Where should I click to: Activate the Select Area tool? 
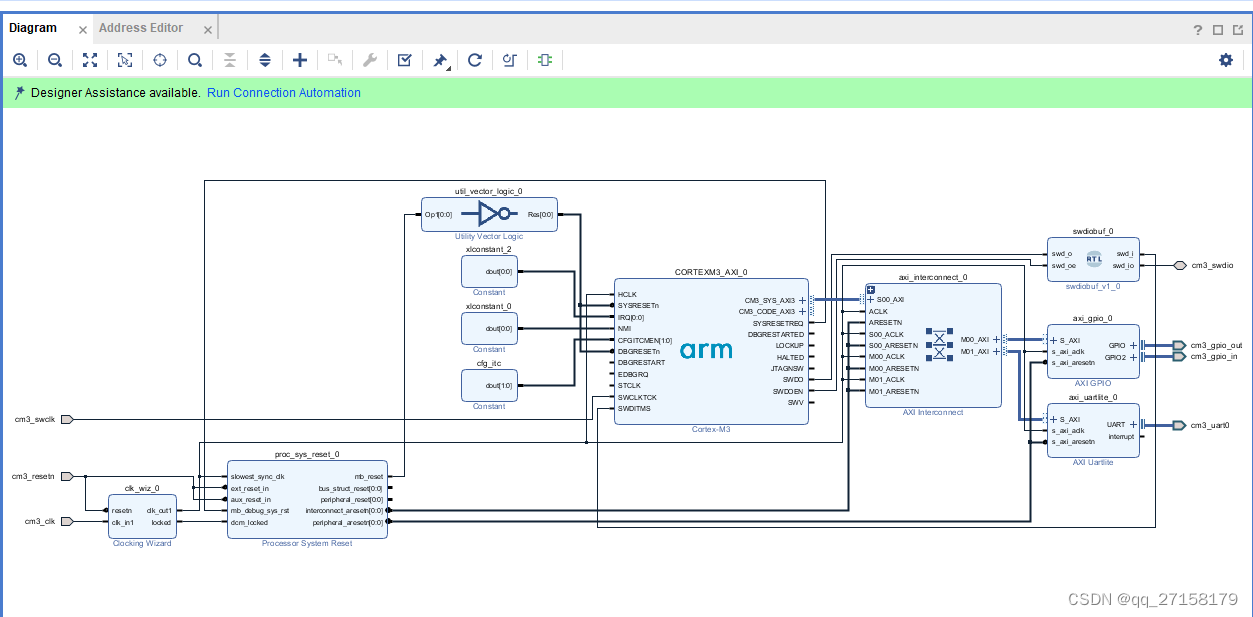coord(125,60)
